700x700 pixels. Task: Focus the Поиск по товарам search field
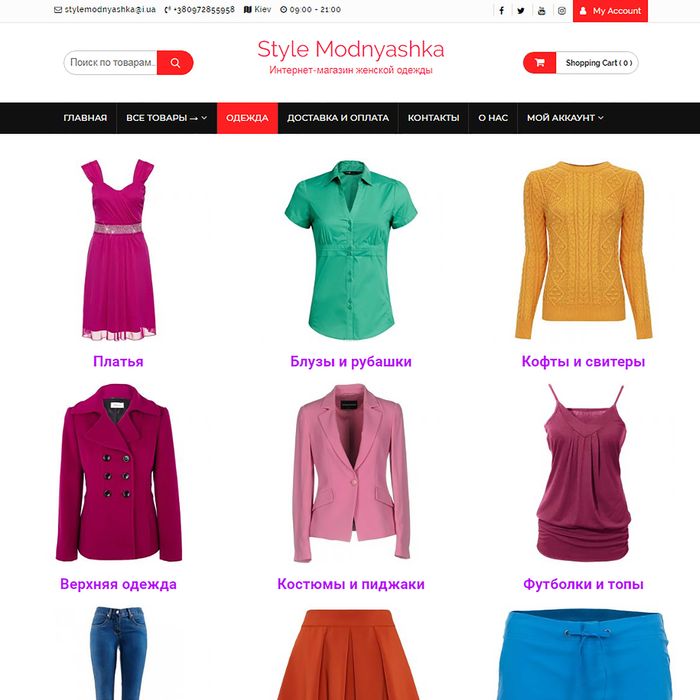pyautogui.click(x=111, y=62)
